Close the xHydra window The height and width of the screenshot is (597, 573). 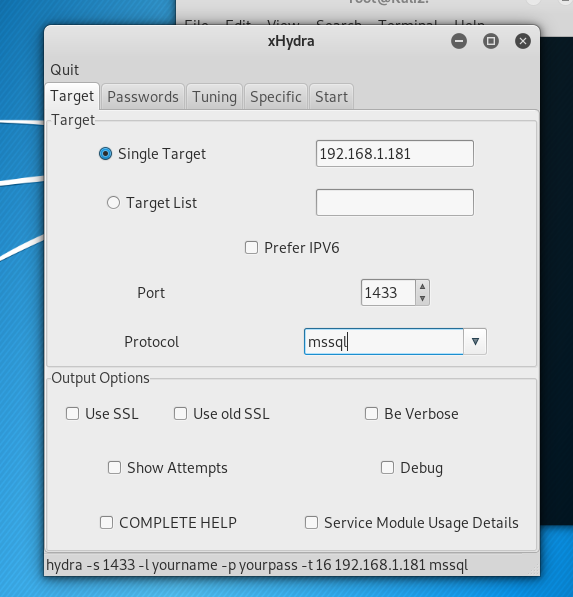523,41
